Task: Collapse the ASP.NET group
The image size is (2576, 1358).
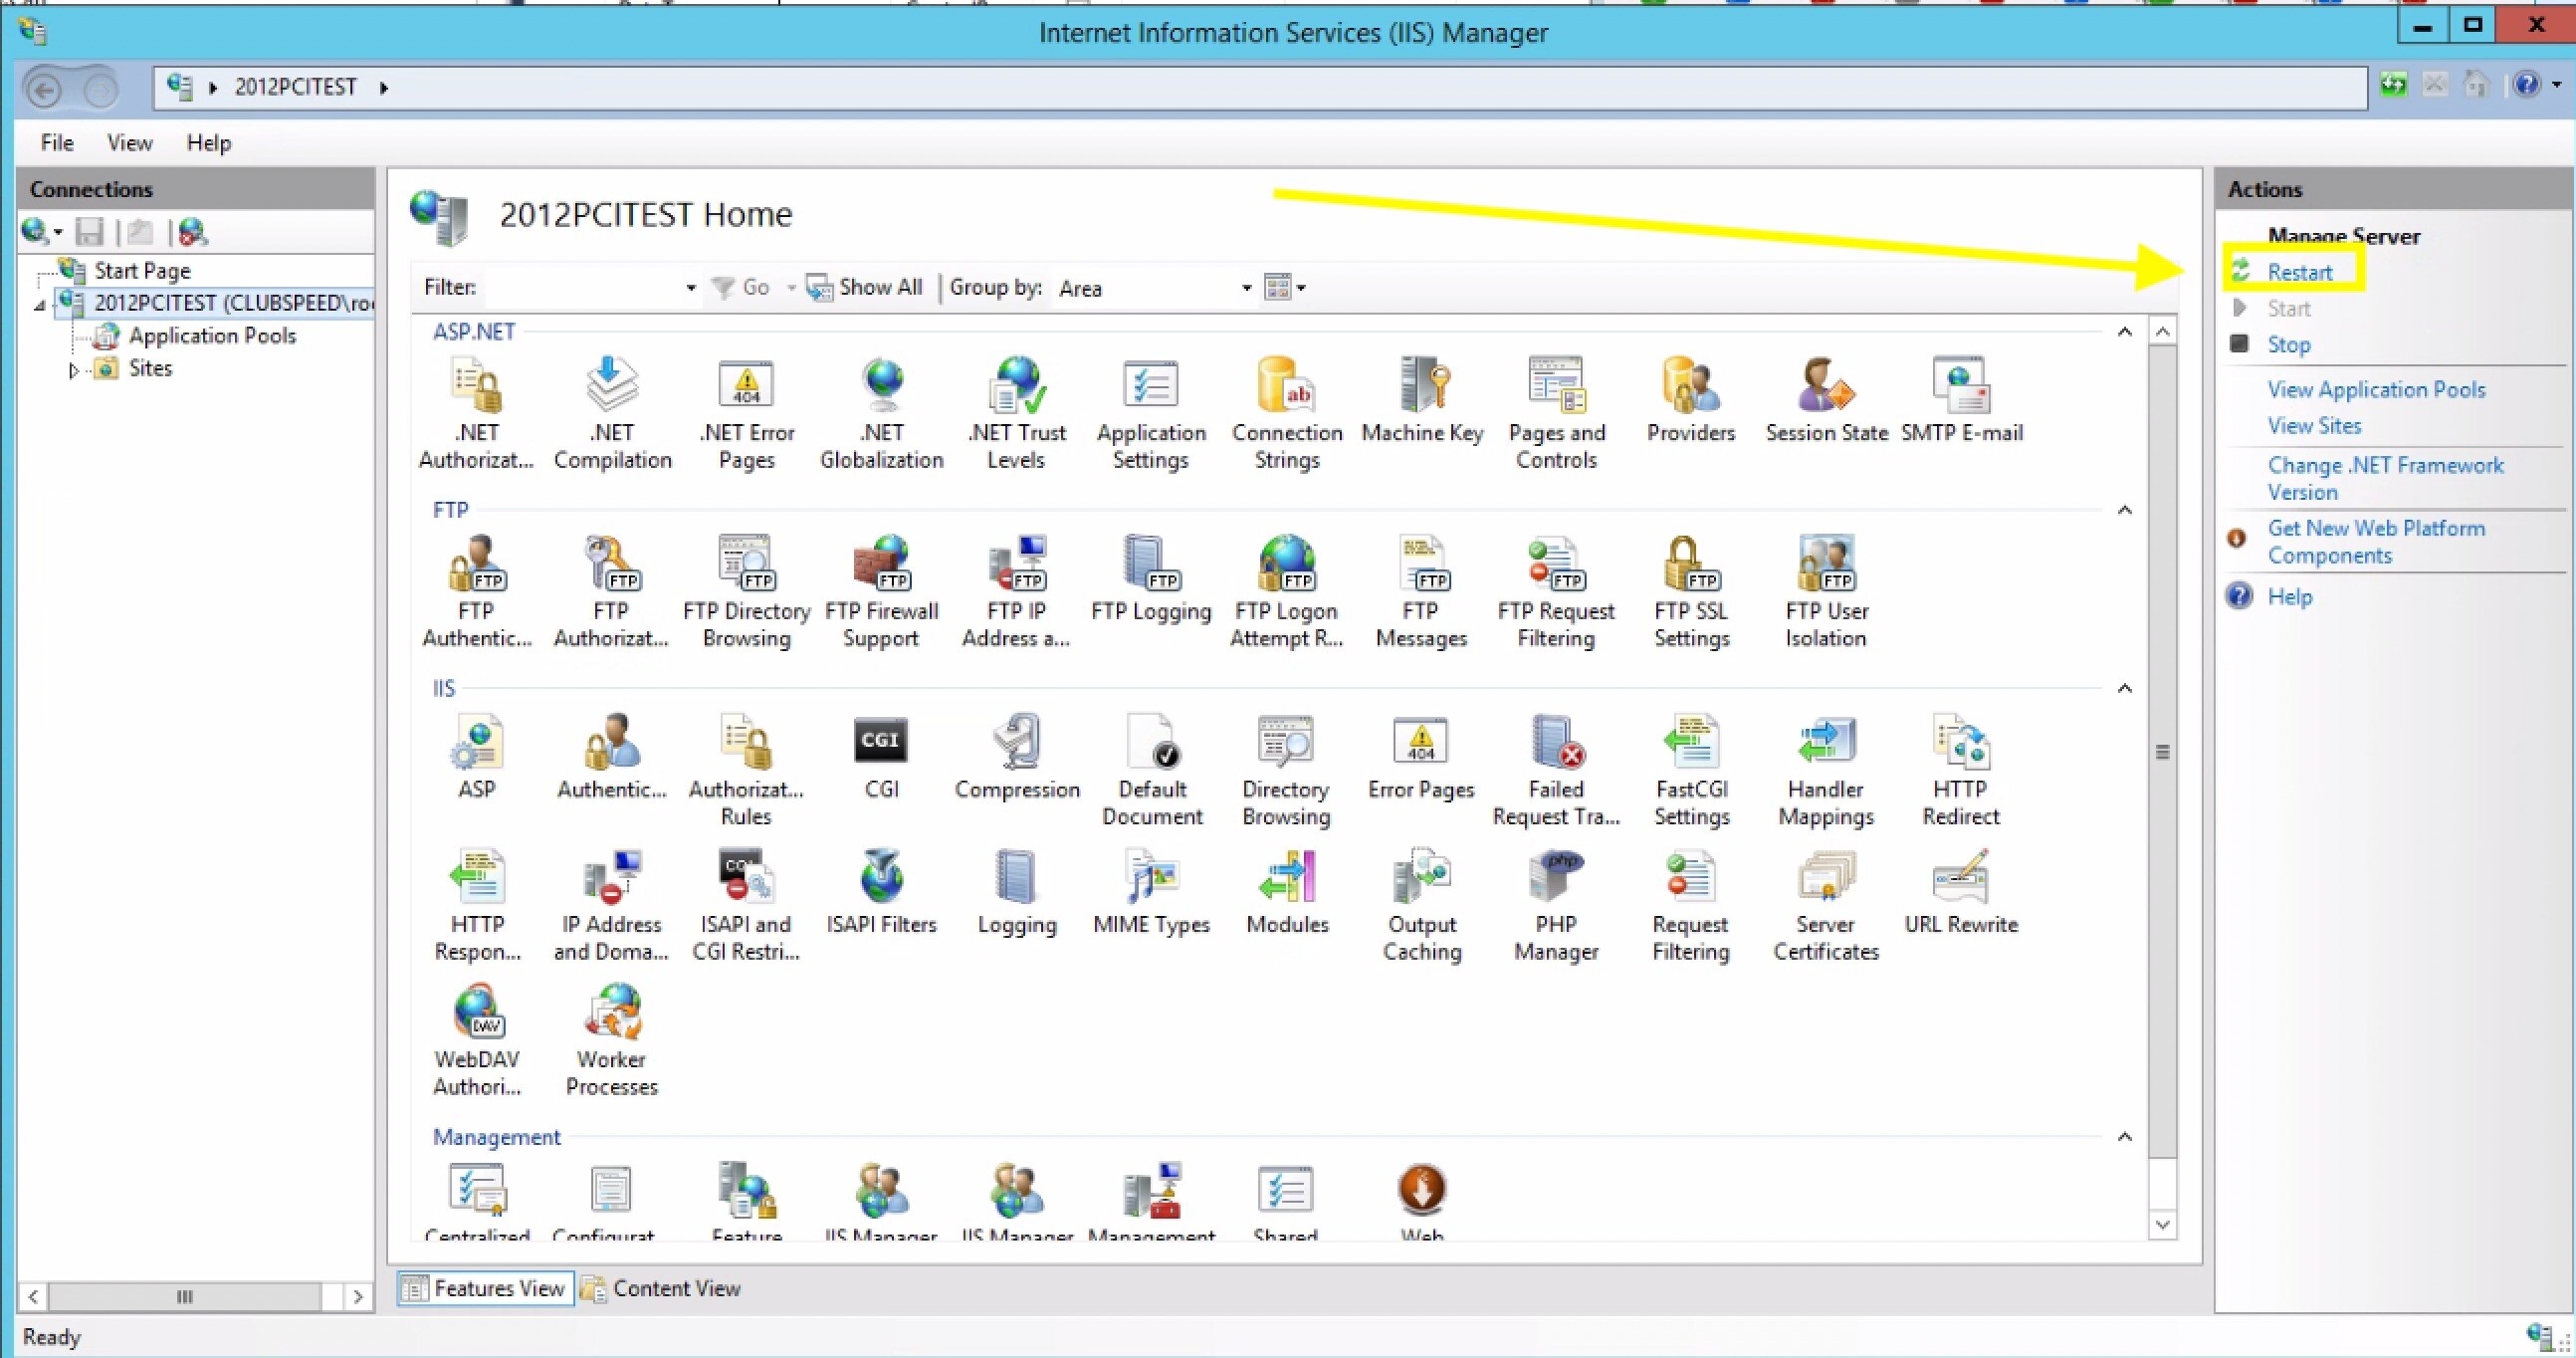Action: (2125, 332)
